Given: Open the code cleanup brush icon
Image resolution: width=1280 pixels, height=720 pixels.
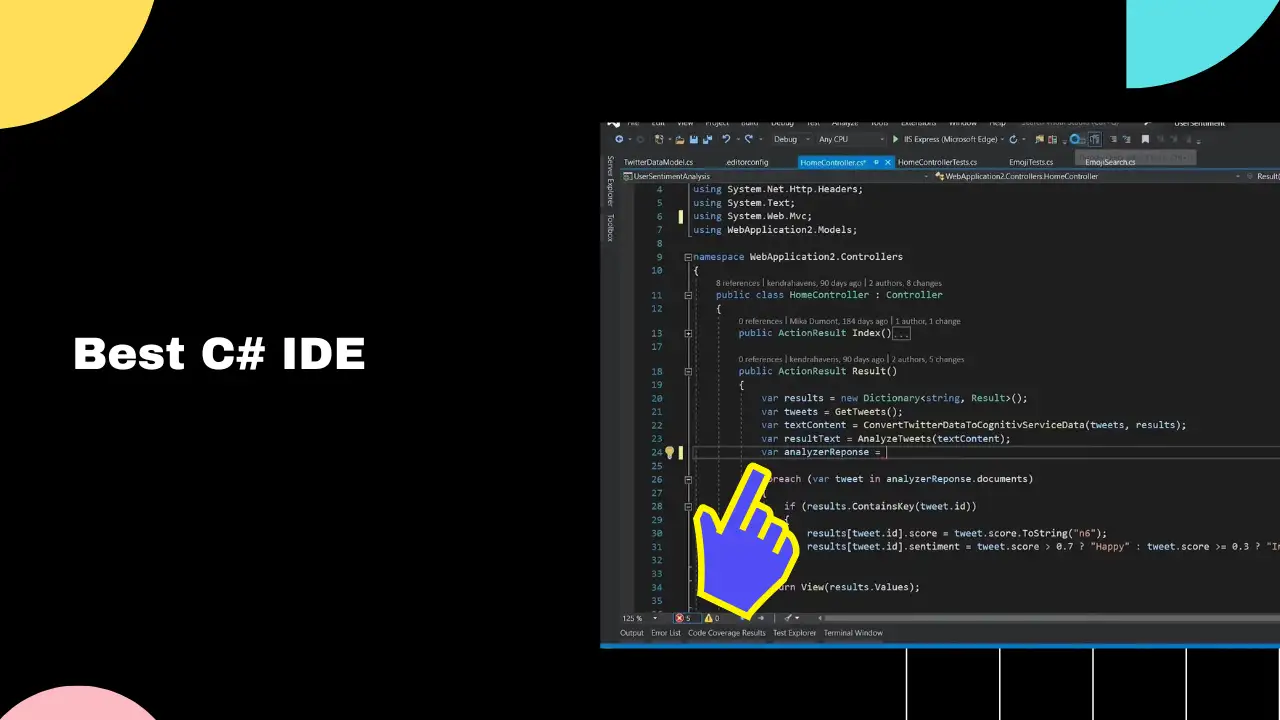Looking at the screenshot, I should [789, 618].
